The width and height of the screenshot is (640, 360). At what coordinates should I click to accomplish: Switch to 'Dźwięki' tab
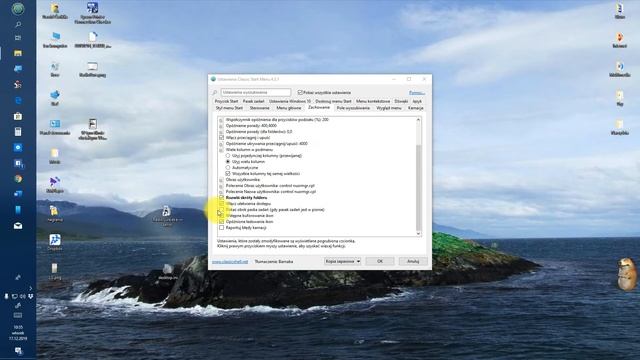coord(401,101)
